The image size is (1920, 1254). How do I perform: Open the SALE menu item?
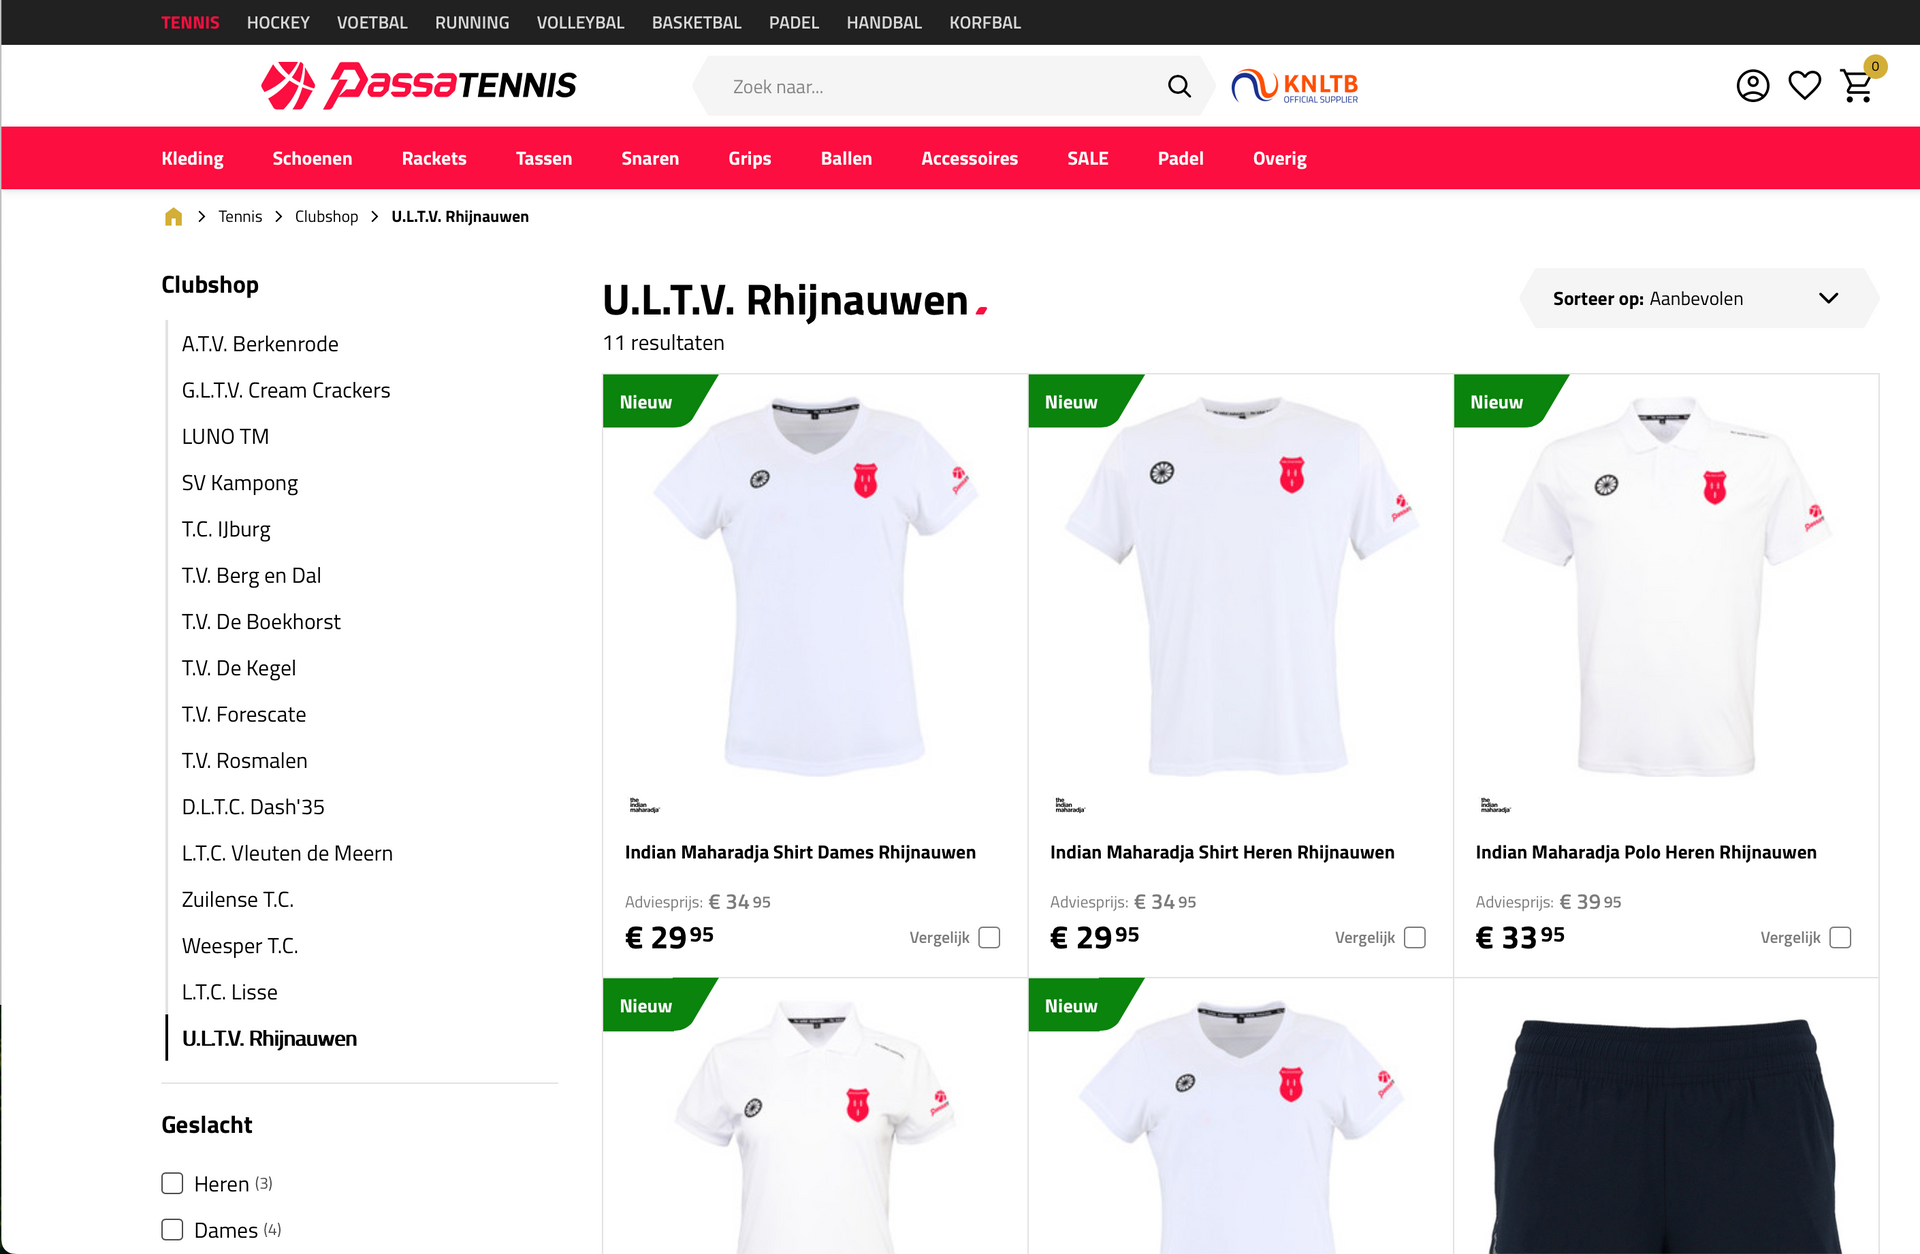(1087, 159)
